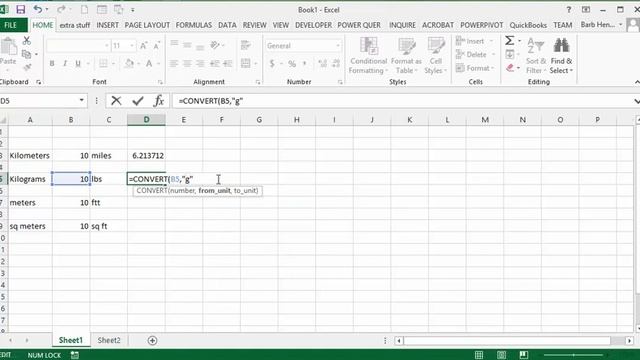Open the Format cells menu

475,68
